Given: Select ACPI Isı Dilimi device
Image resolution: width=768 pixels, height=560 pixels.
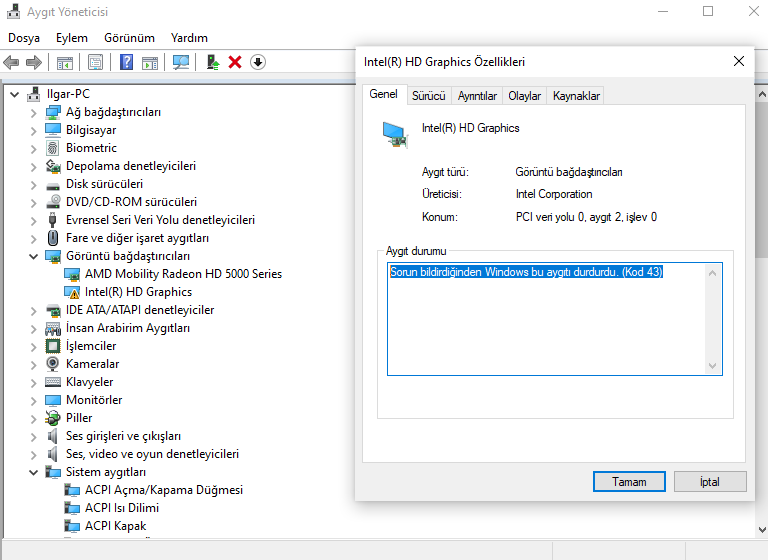Looking at the screenshot, I should click(x=122, y=508).
